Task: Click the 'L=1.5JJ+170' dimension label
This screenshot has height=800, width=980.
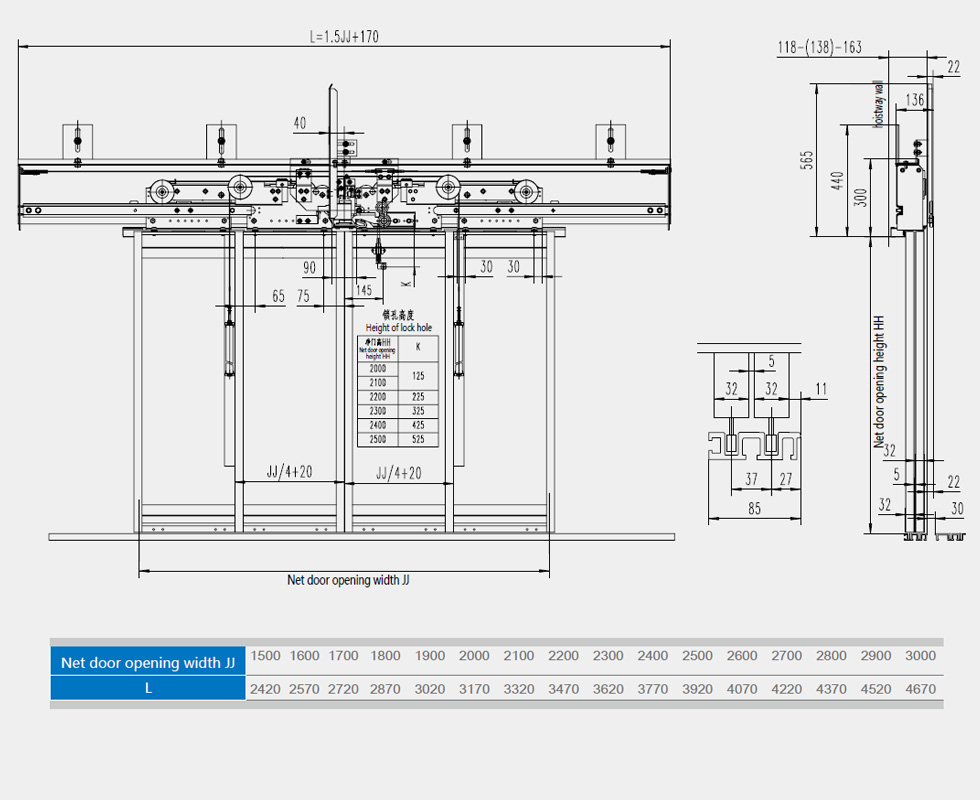Action: [344, 37]
